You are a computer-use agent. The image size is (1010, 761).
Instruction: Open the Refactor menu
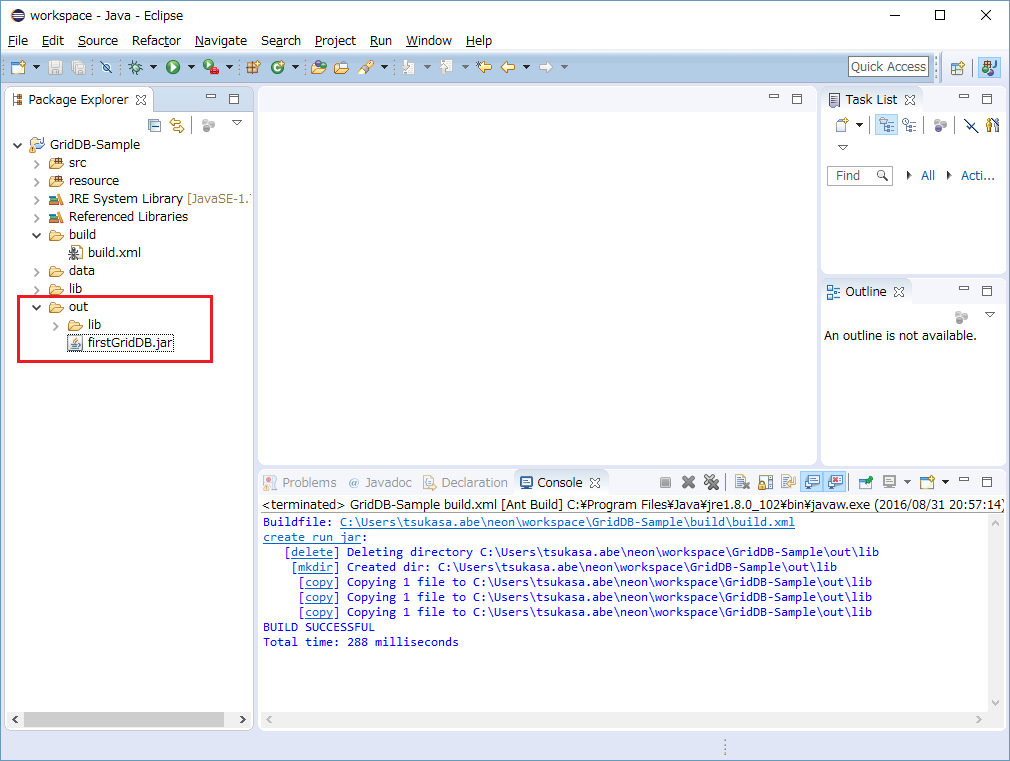(x=157, y=41)
